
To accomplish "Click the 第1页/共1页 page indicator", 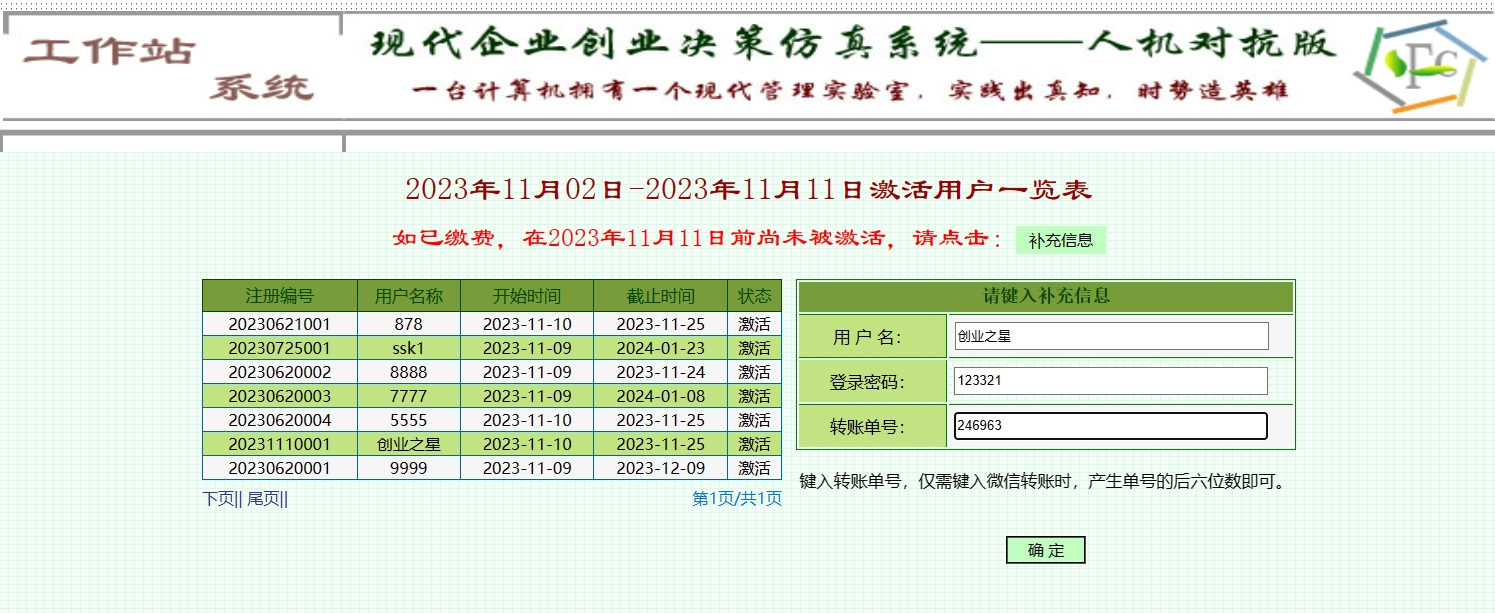I will [737, 499].
